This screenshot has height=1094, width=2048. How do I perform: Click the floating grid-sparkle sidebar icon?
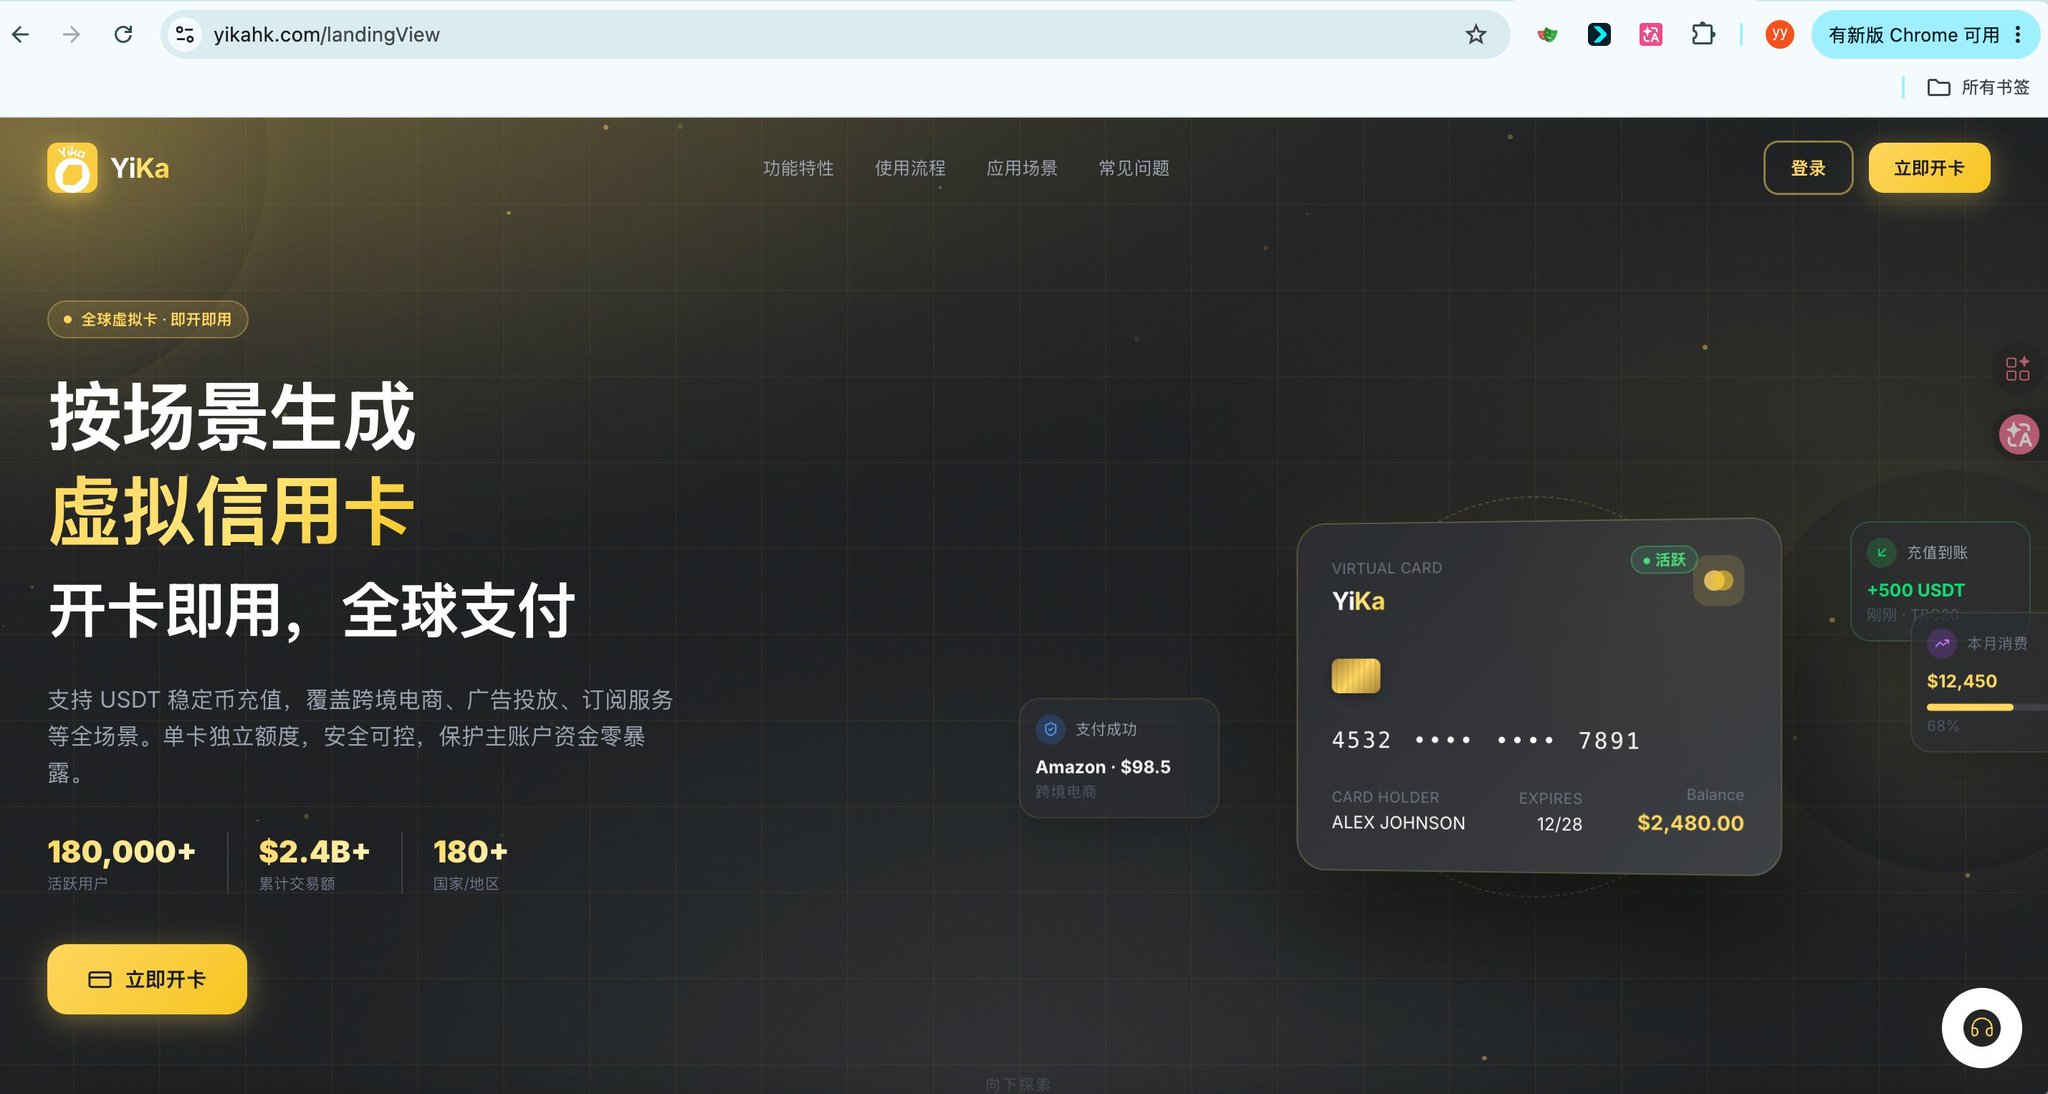pos(2018,368)
